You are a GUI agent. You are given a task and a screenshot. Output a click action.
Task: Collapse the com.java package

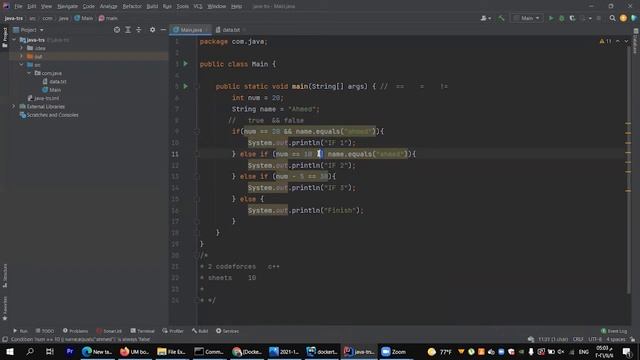(29, 73)
